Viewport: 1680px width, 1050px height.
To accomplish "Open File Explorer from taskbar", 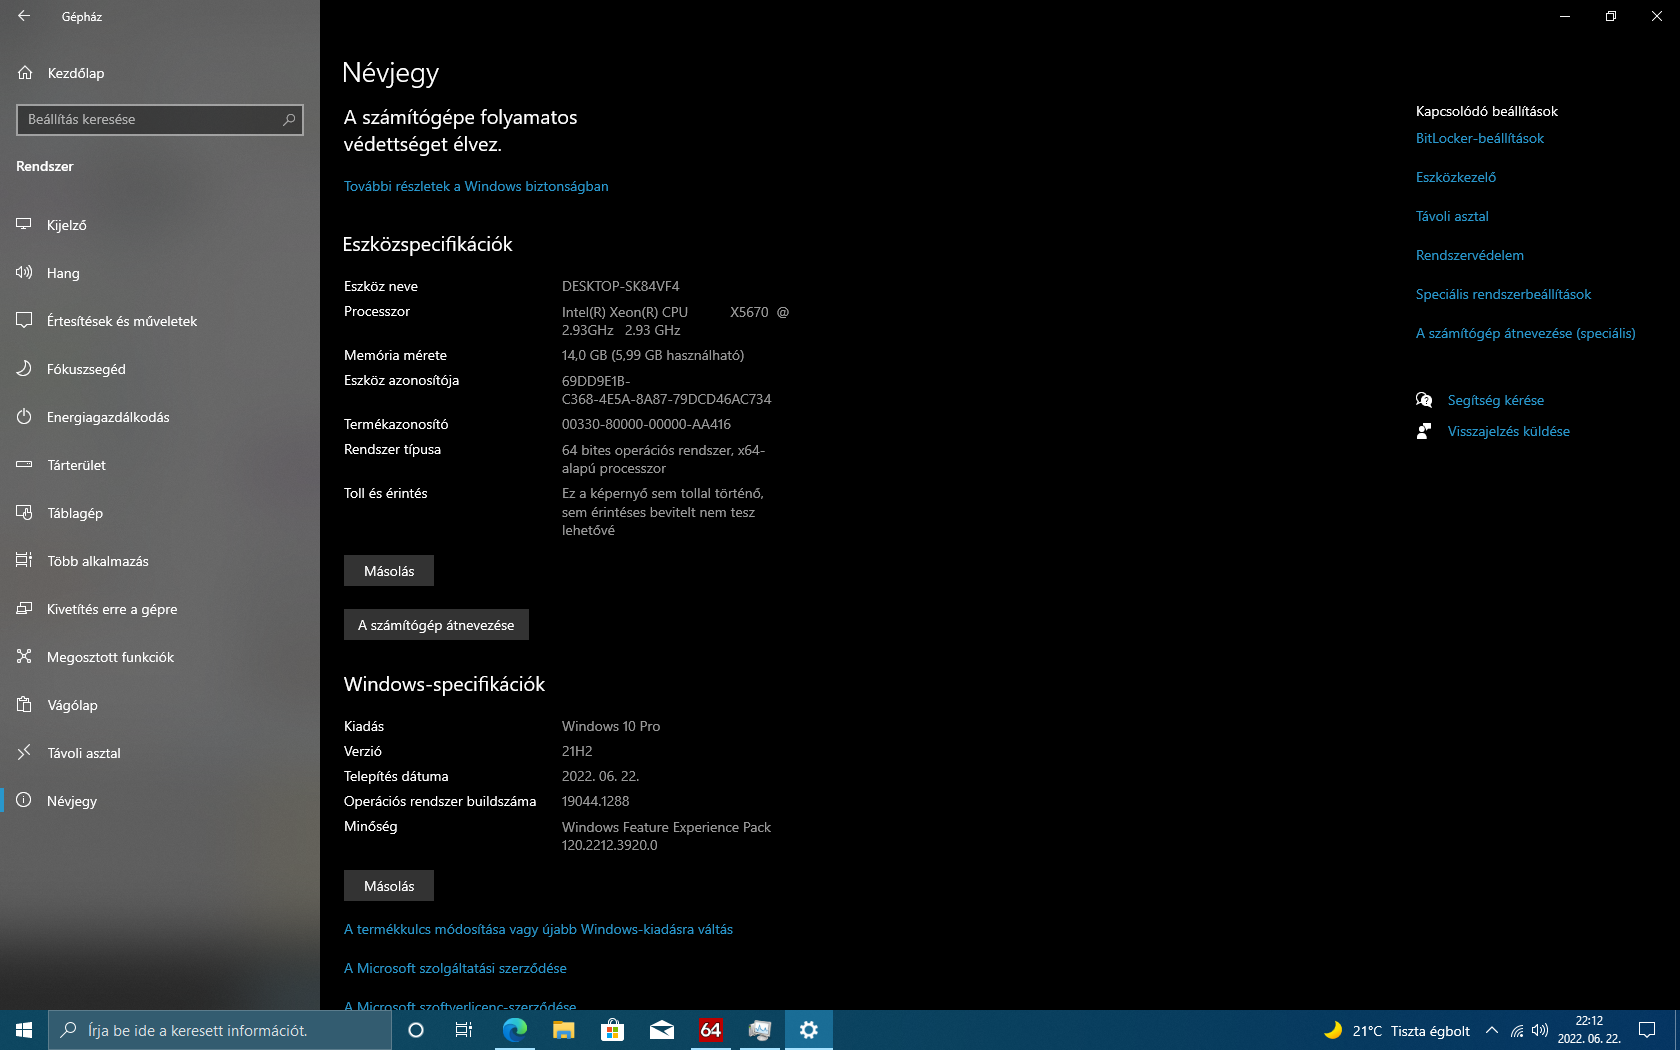I will (563, 1030).
